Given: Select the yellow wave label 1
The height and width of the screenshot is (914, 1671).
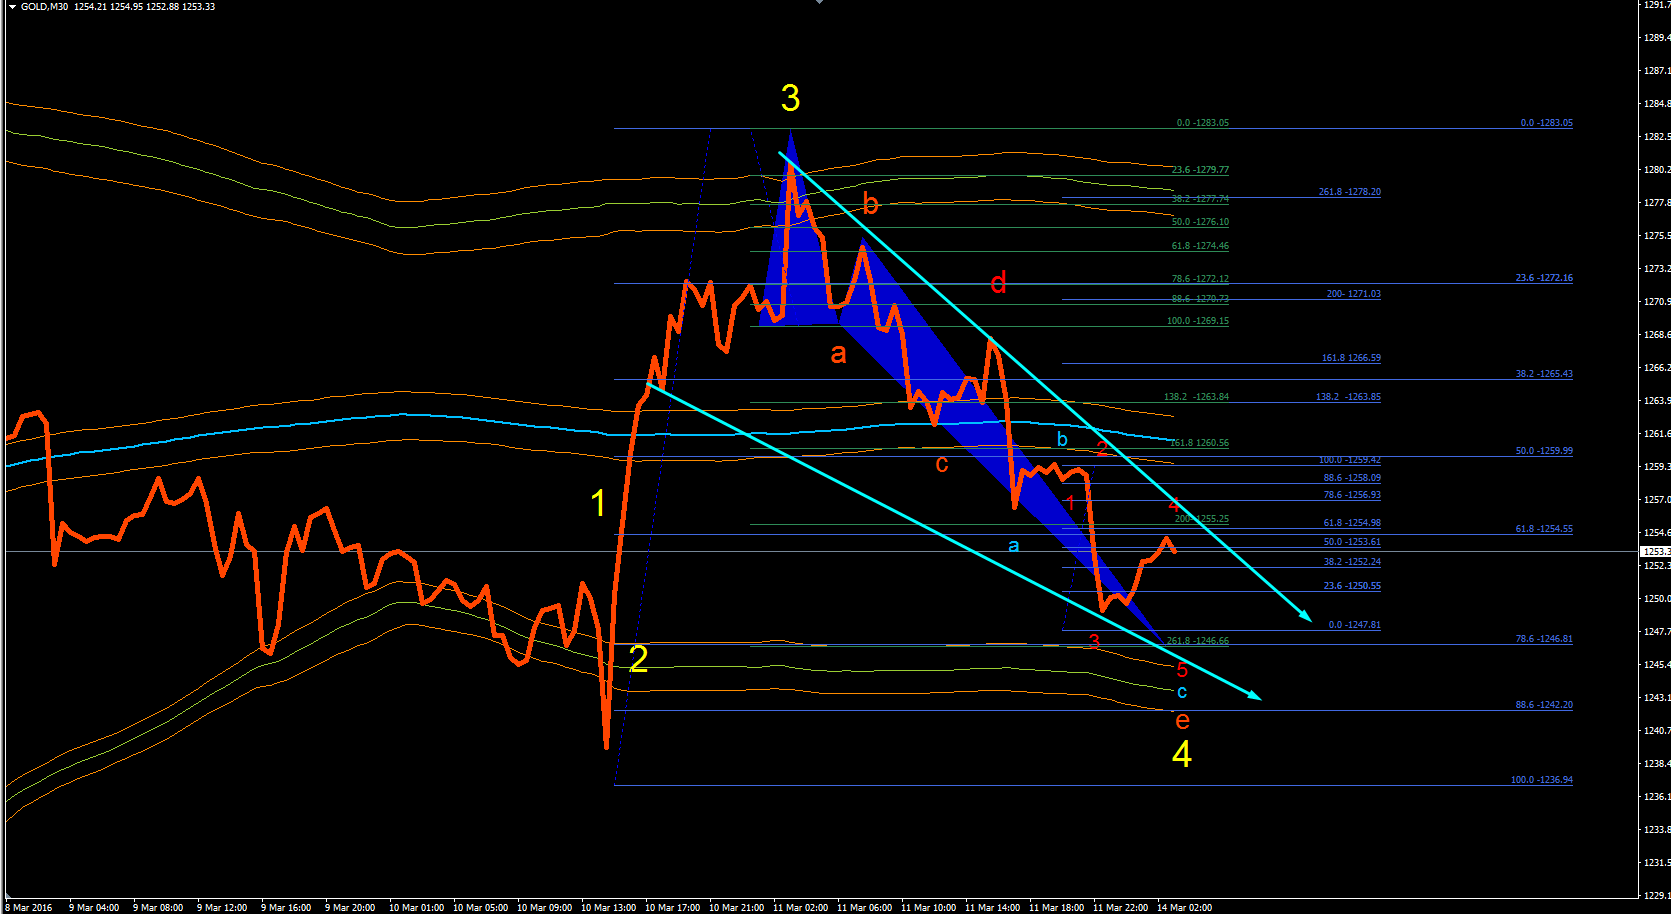Looking at the screenshot, I should point(598,503).
